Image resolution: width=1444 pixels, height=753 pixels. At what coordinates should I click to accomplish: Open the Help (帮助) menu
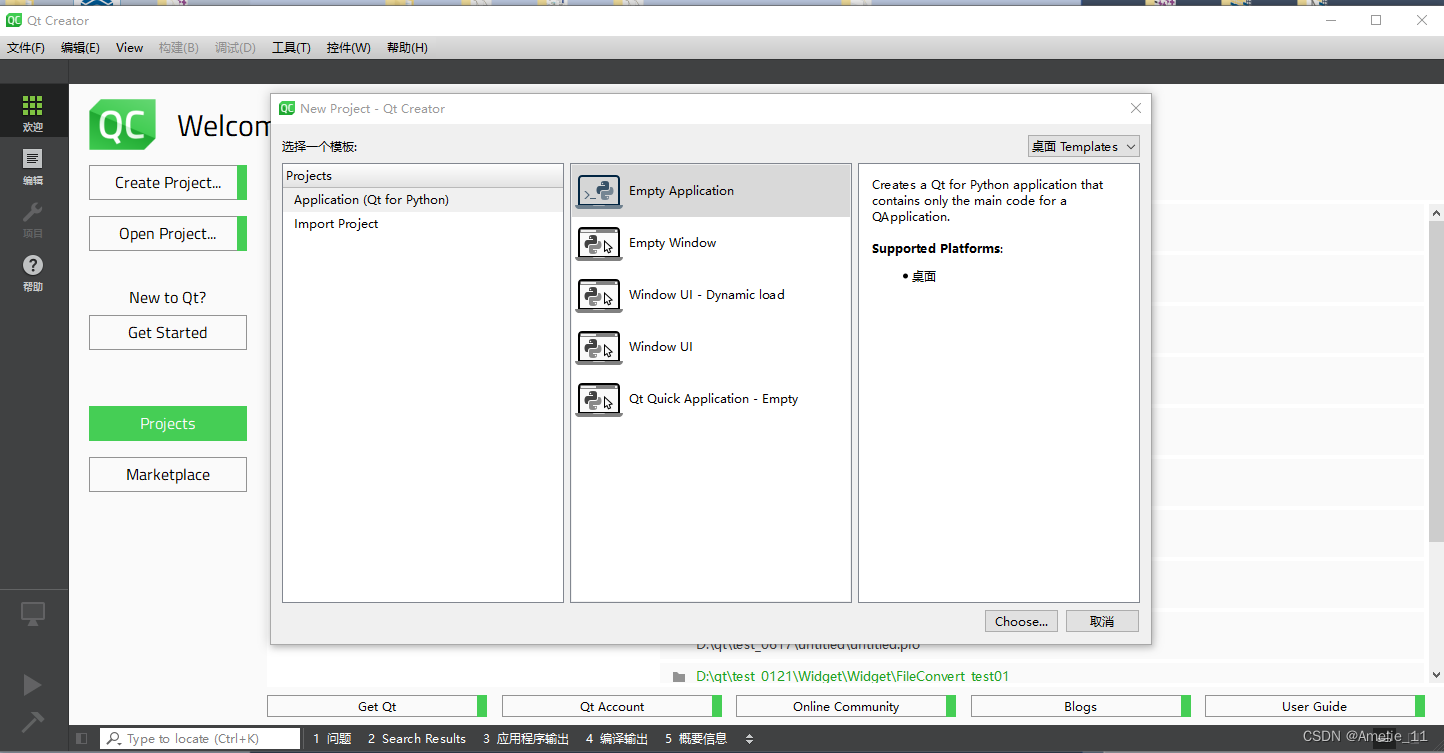[407, 47]
